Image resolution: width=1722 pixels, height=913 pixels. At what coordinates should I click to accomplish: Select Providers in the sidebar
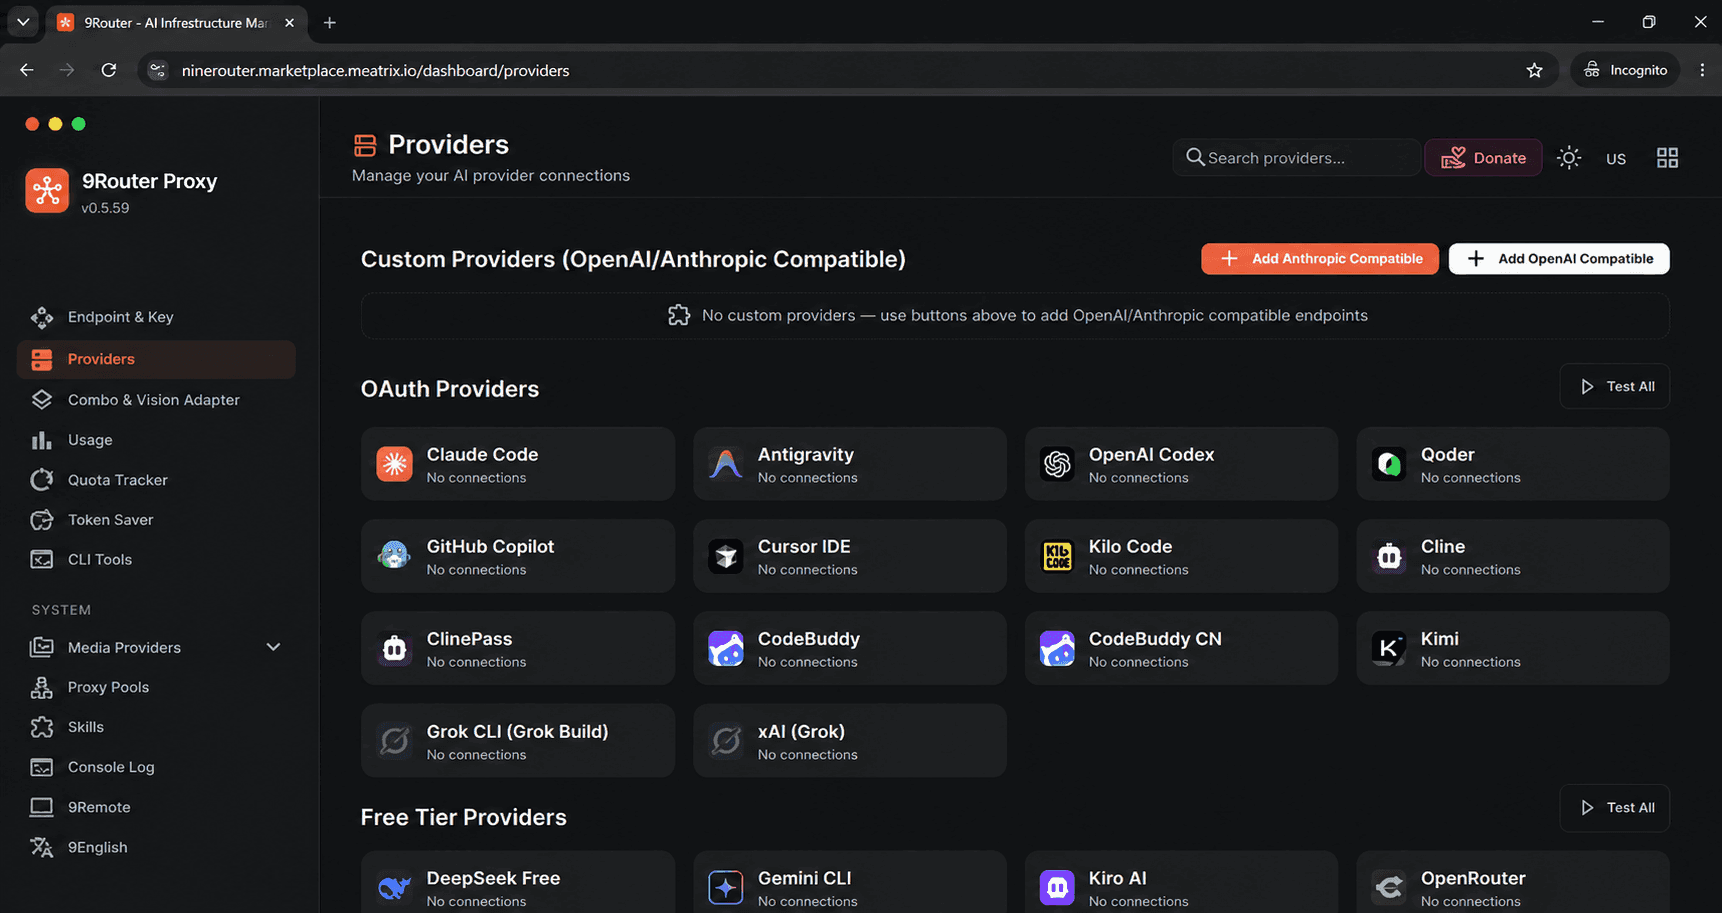[156, 359]
